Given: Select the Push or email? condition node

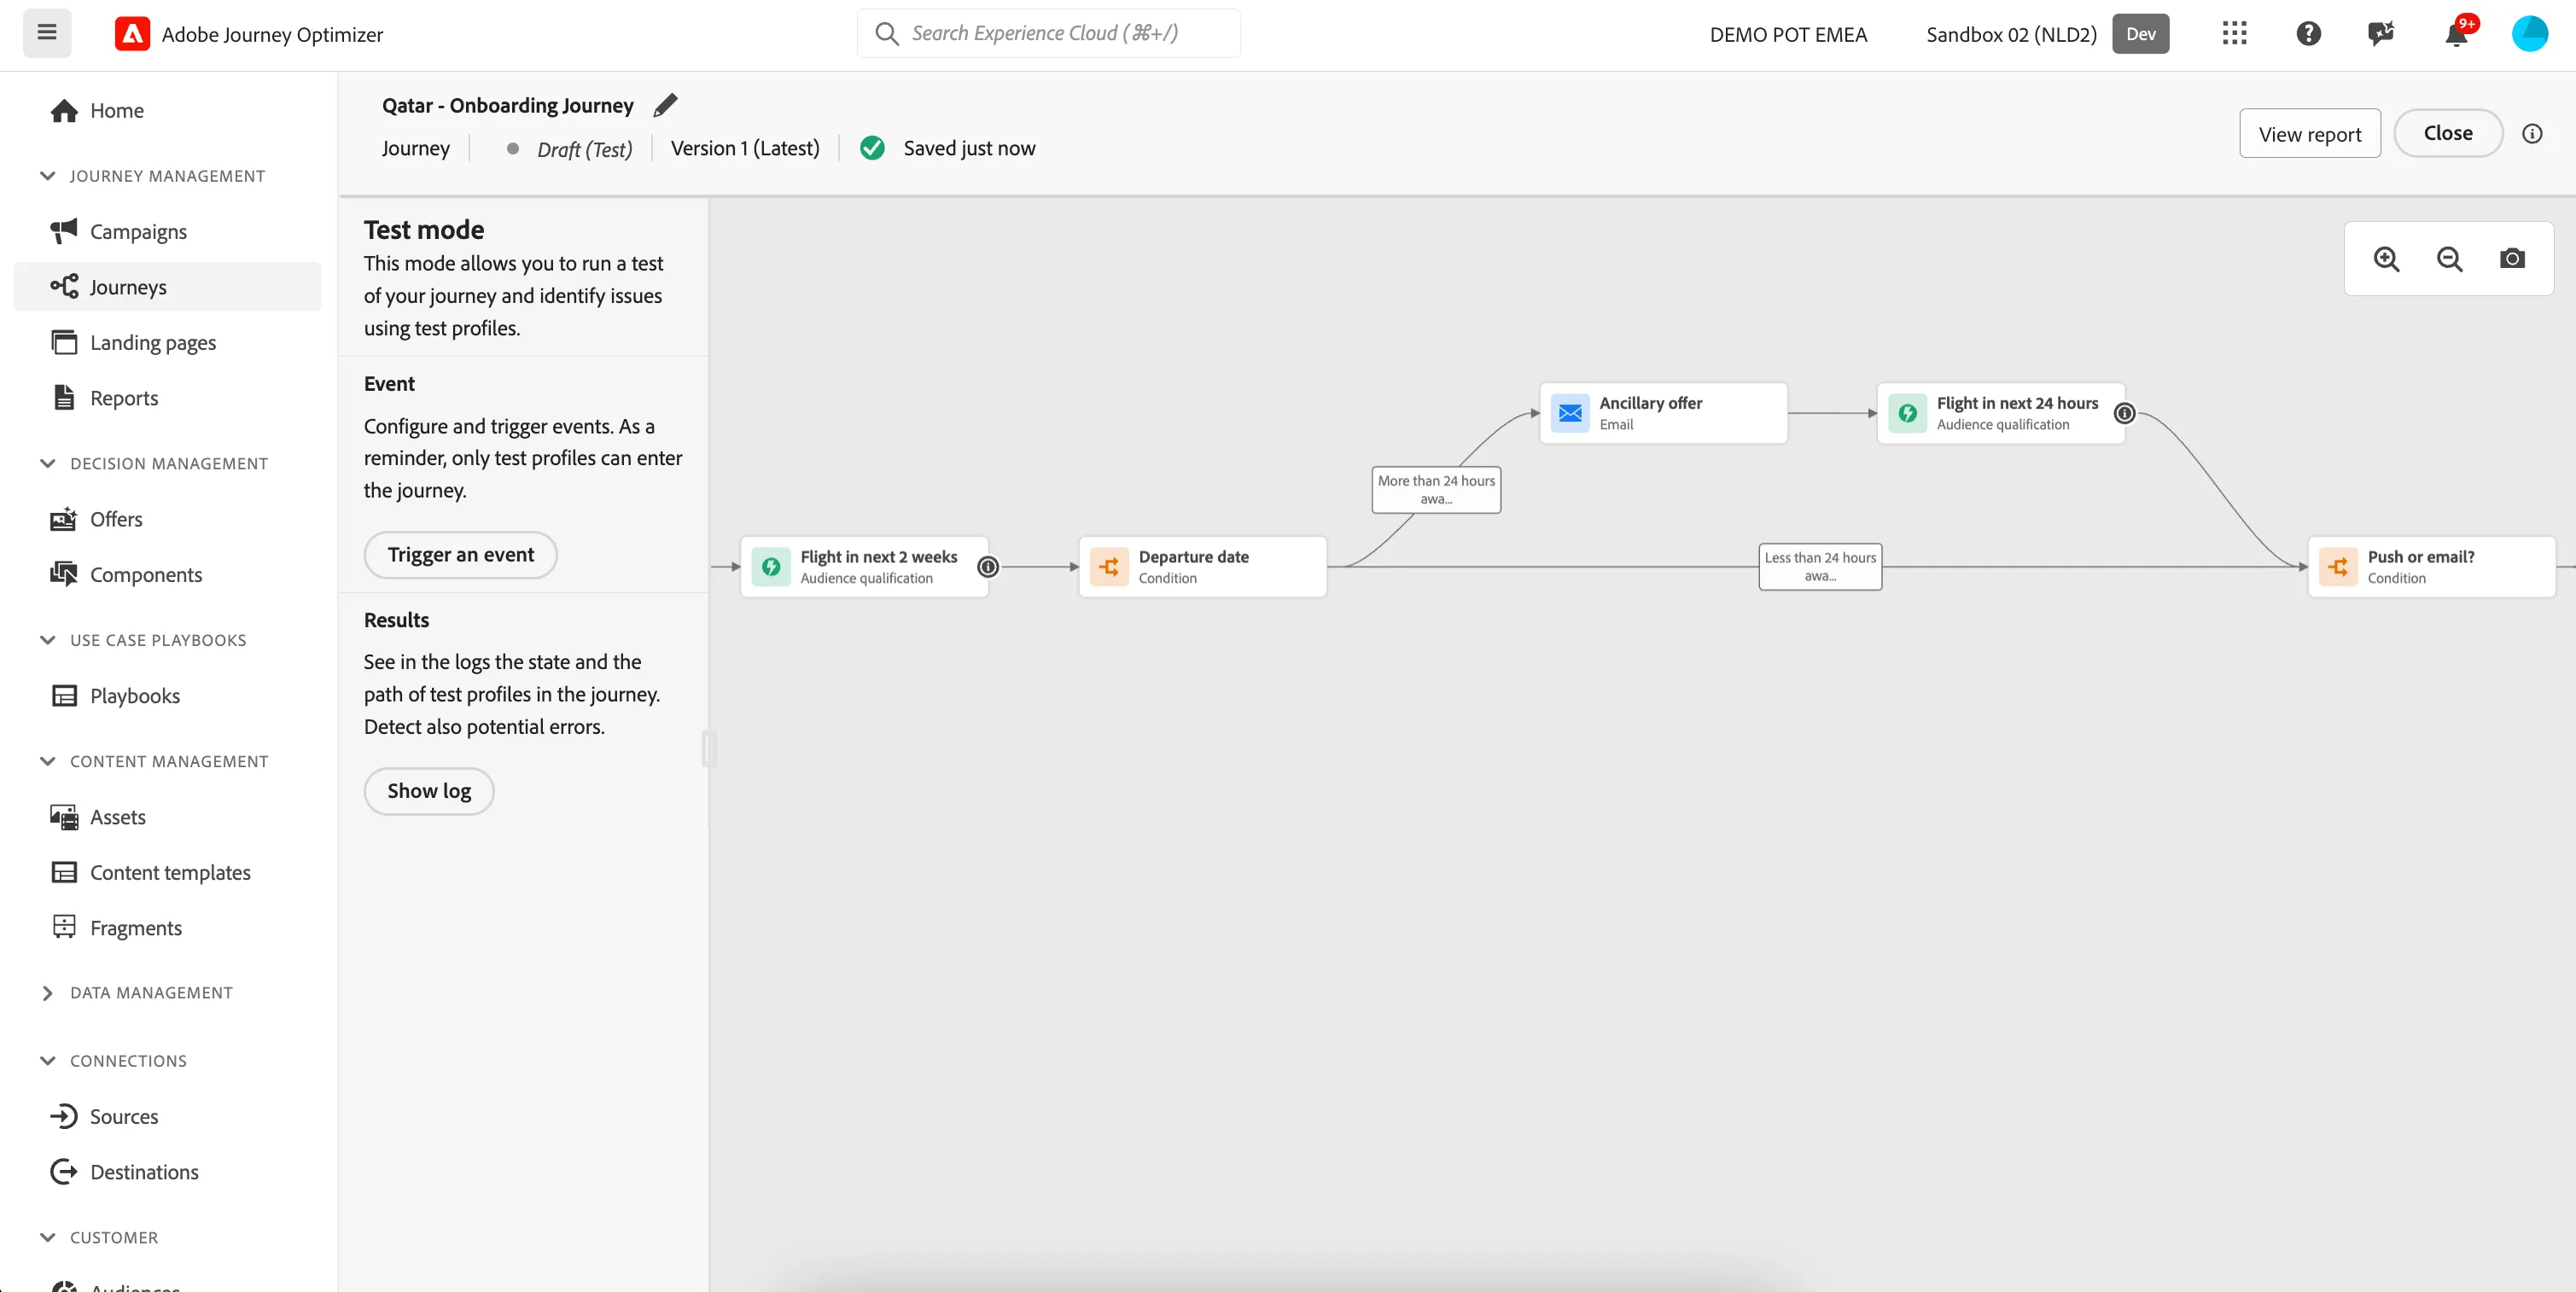Looking at the screenshot, I should [2431, 567].
